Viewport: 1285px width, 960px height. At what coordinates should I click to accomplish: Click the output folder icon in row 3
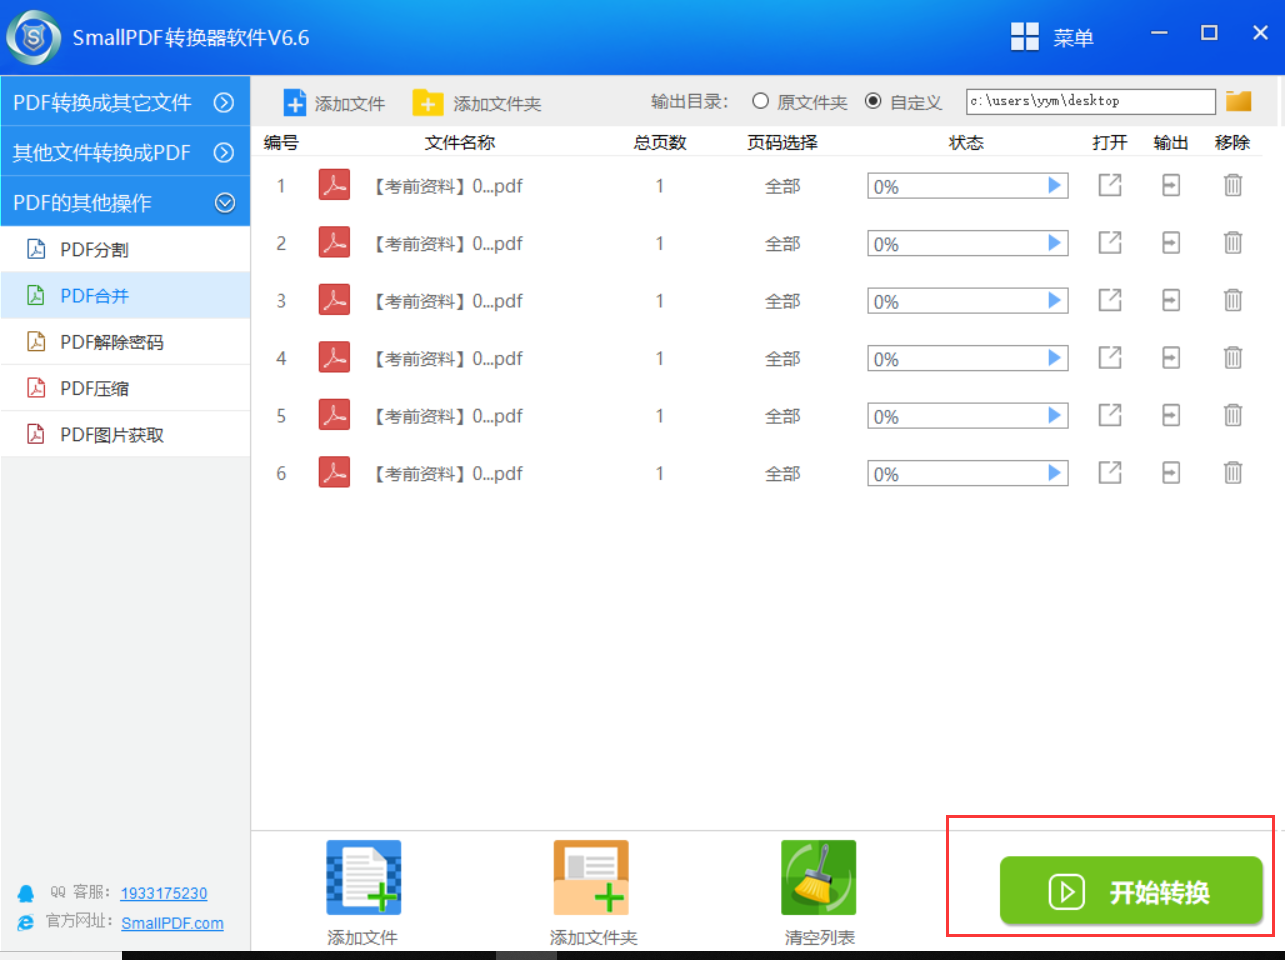[x=1171, y=300]
